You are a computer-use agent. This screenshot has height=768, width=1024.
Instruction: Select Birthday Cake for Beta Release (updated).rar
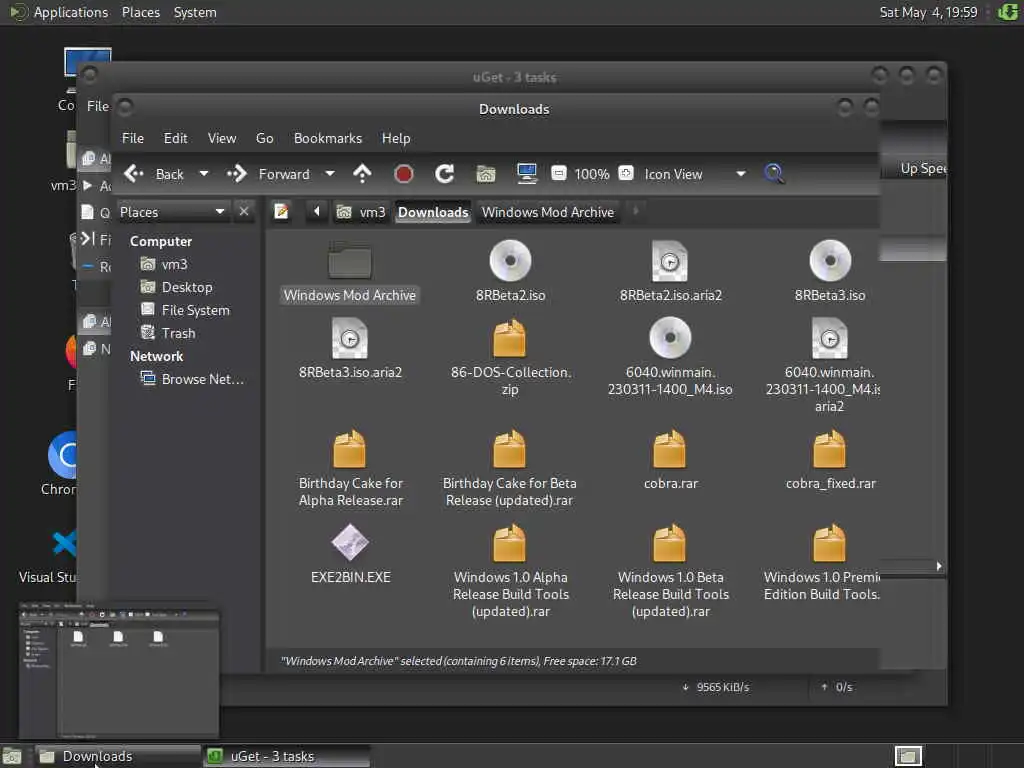point(509,468)
